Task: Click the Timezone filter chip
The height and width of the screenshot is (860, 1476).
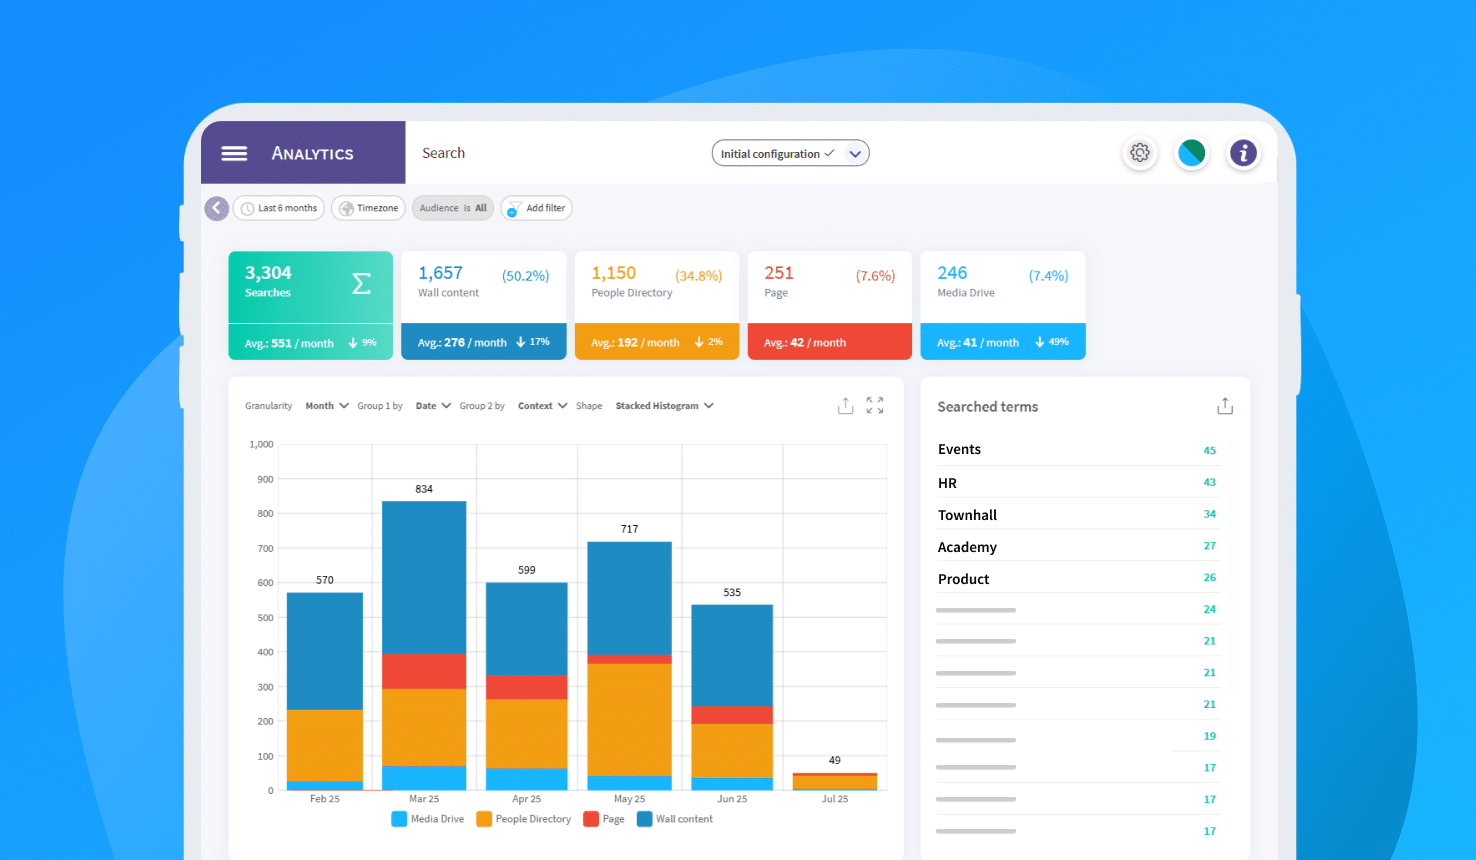Action: coord(369,208)
